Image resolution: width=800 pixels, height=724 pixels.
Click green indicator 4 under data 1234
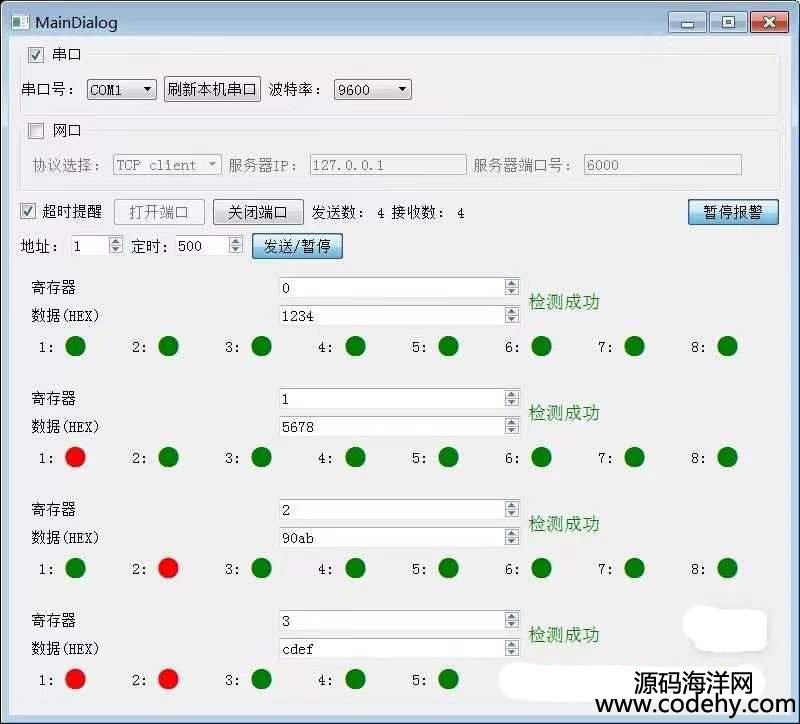[355, 346]
